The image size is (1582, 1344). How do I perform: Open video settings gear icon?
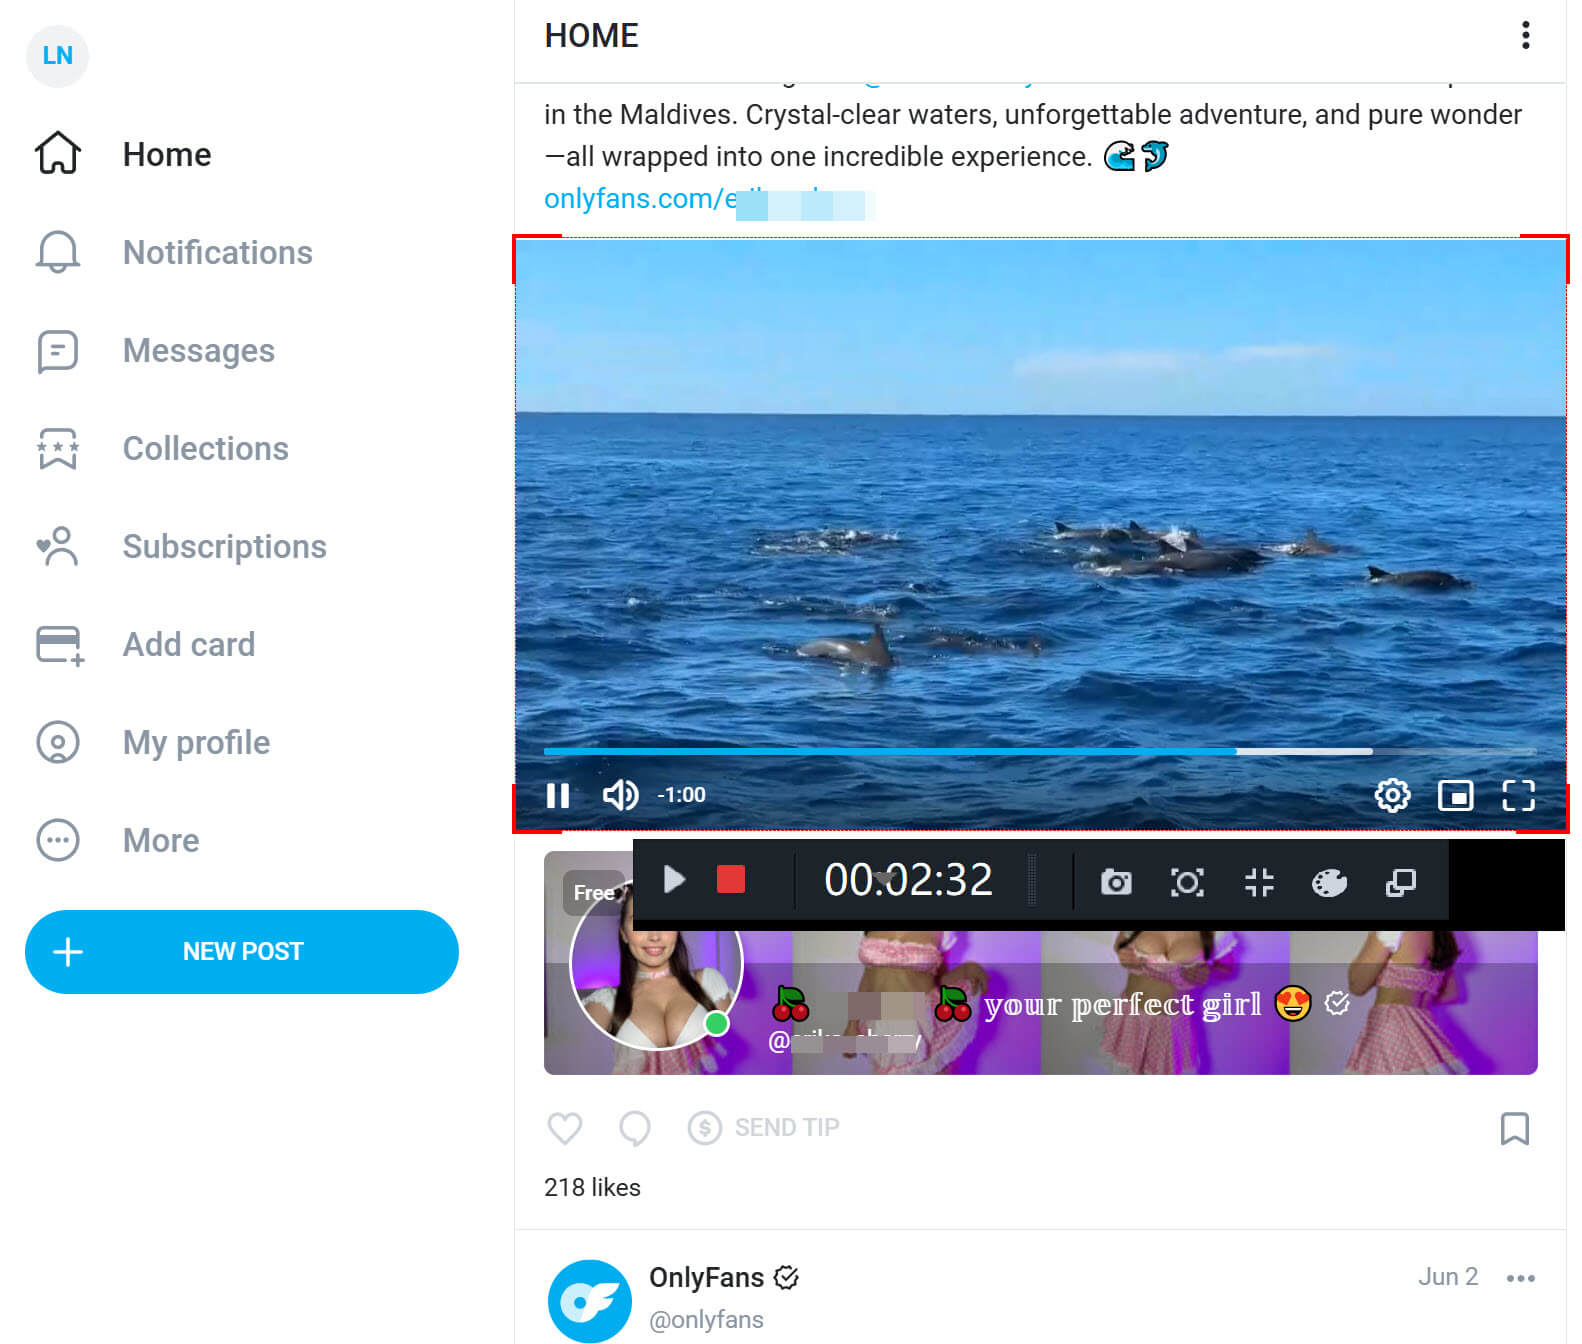(x=1392, y=795)
